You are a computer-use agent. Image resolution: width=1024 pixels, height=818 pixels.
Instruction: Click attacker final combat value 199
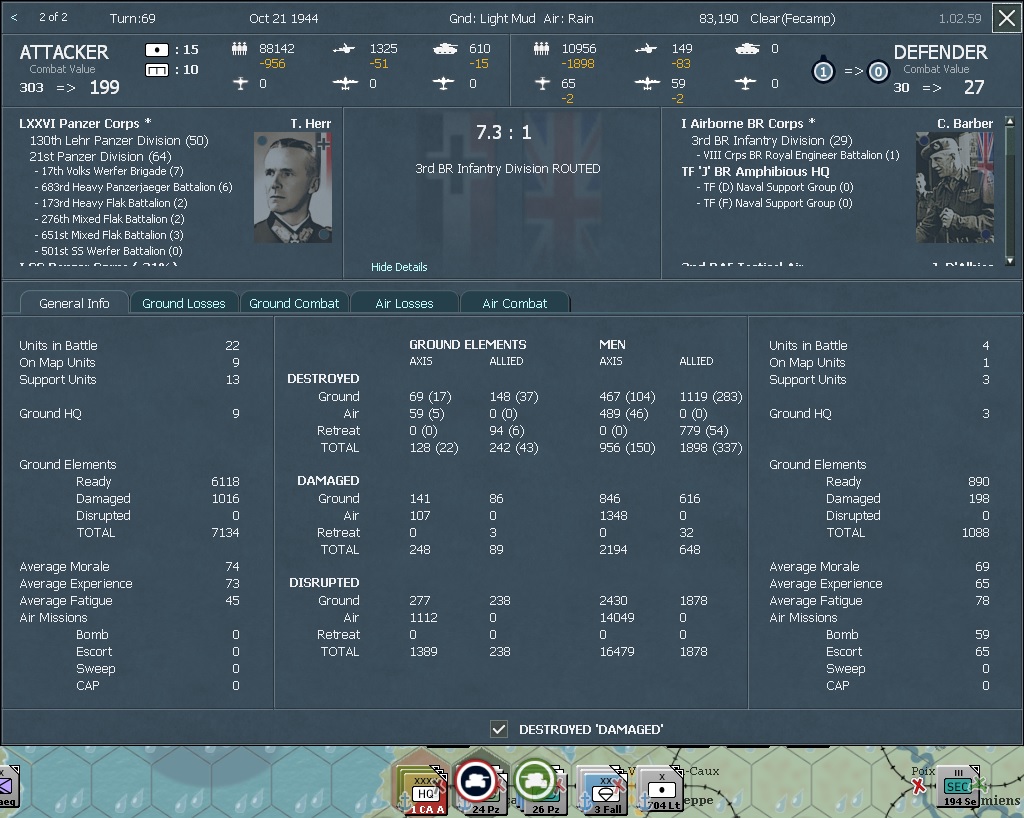104,87
